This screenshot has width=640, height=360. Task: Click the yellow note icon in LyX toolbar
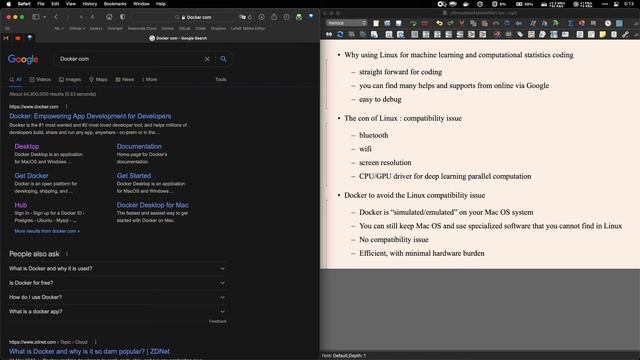[602, 35]
